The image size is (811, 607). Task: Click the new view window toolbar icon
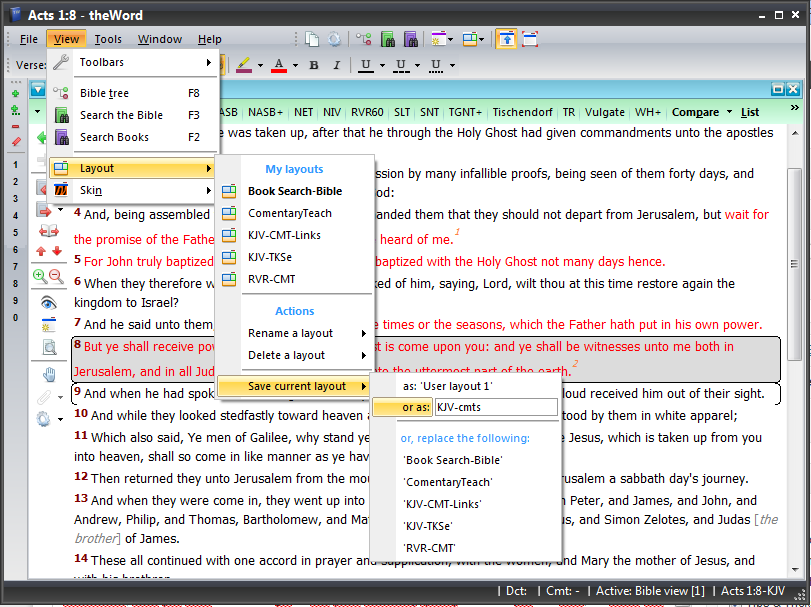click(x=438, y=39)
